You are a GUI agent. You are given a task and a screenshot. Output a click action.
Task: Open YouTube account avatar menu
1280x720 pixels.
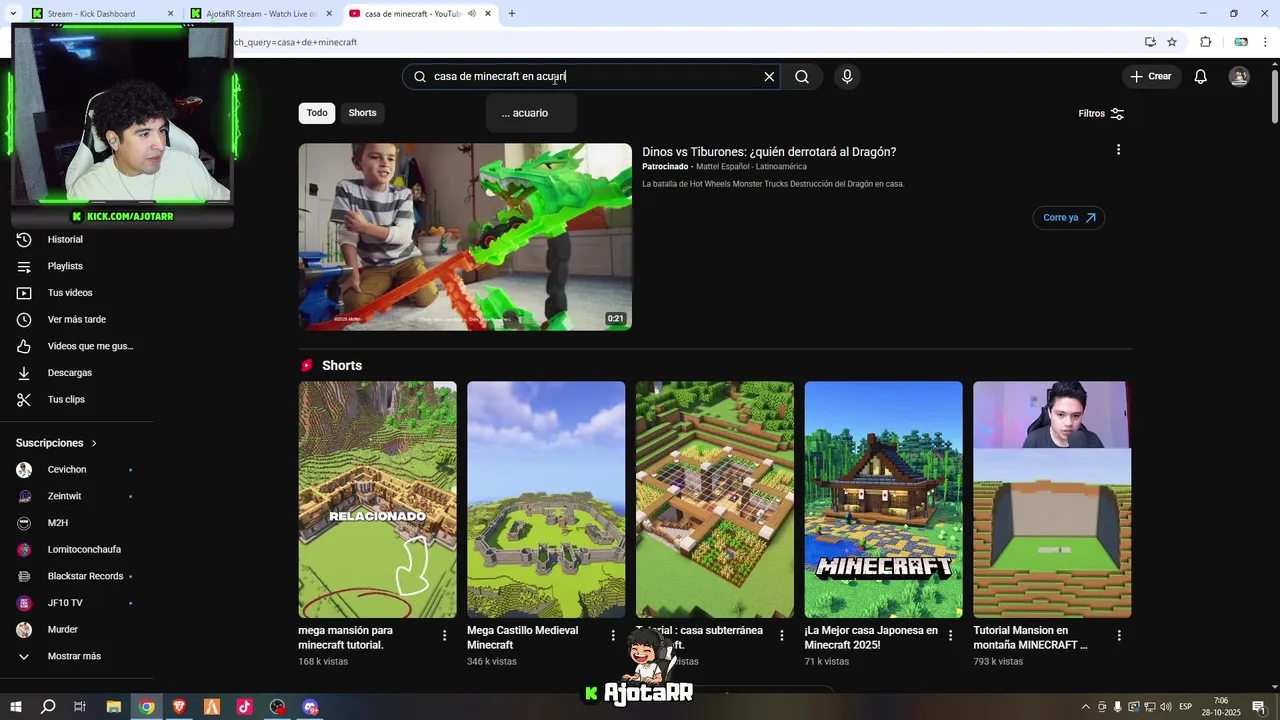tap(1239, 77)
